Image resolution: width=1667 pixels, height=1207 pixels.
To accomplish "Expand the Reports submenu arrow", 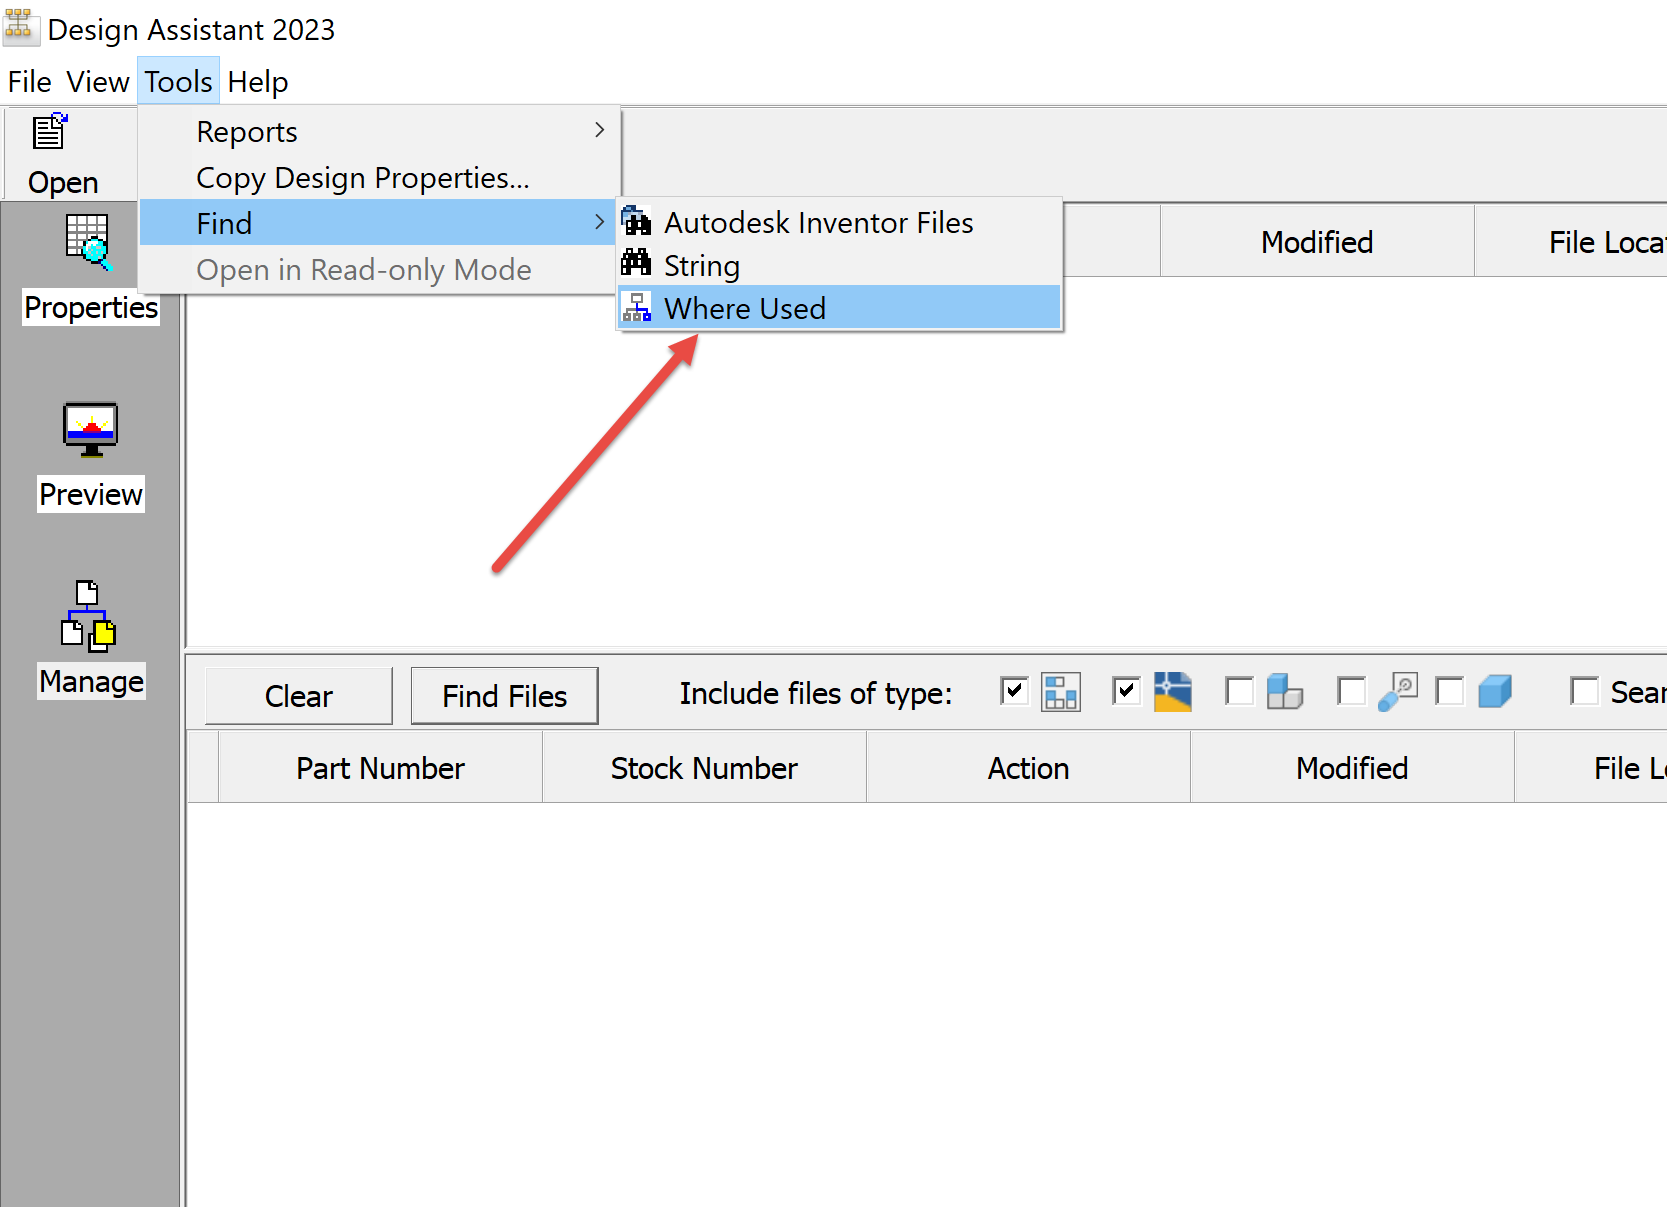I will (x=599, y=130).
